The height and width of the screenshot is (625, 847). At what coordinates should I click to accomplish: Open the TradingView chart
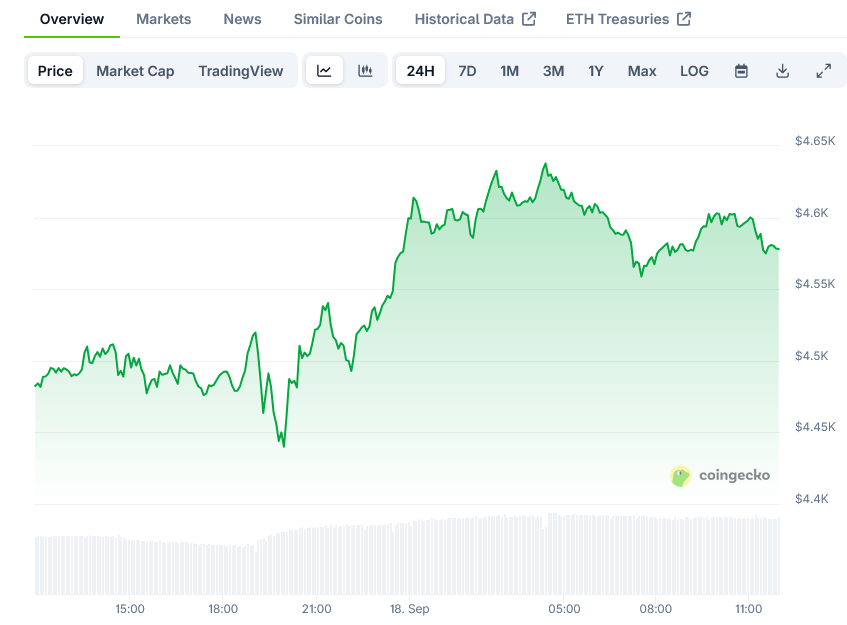pyautogui.click(x=241, y=70)
